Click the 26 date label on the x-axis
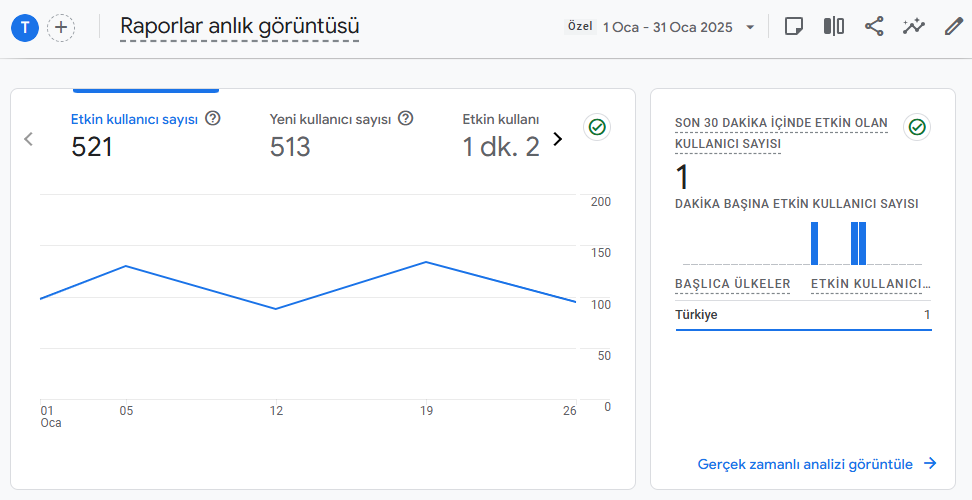This screenshot has height=500, width=972. tap(570, 411)
